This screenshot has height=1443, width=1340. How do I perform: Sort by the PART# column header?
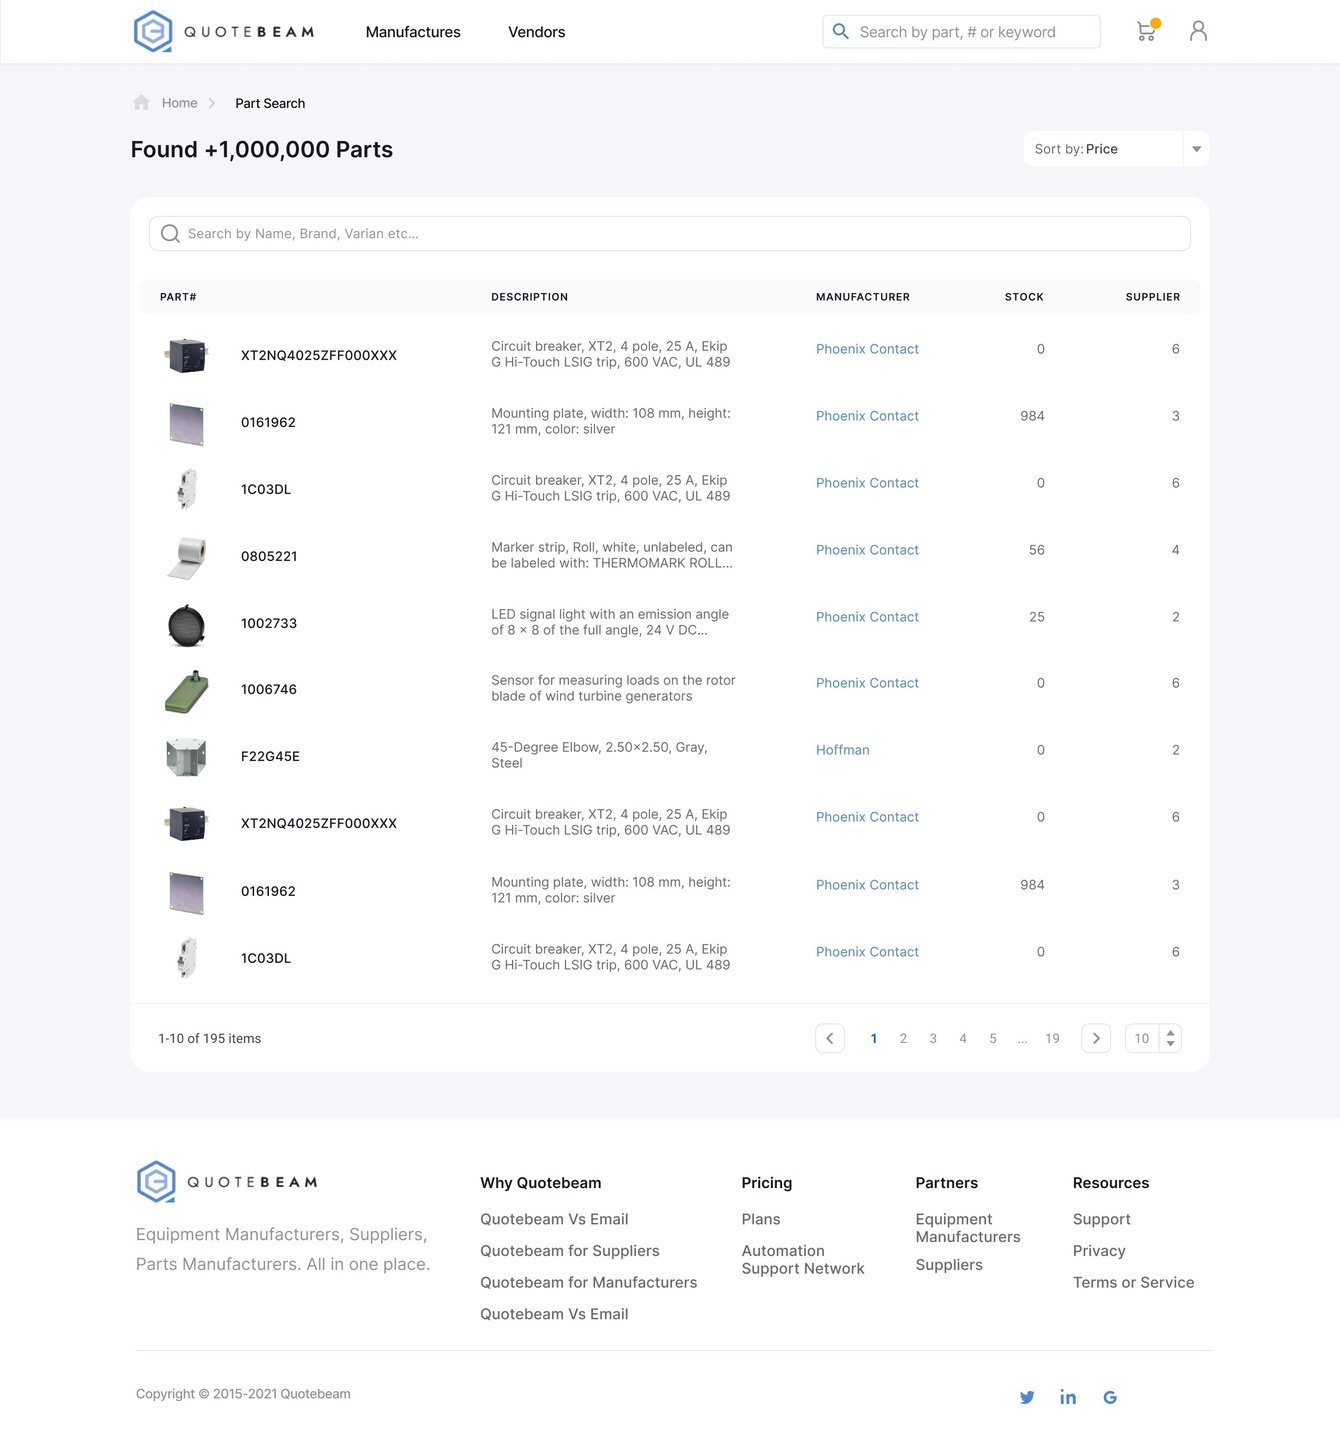(x=178, y=297)
